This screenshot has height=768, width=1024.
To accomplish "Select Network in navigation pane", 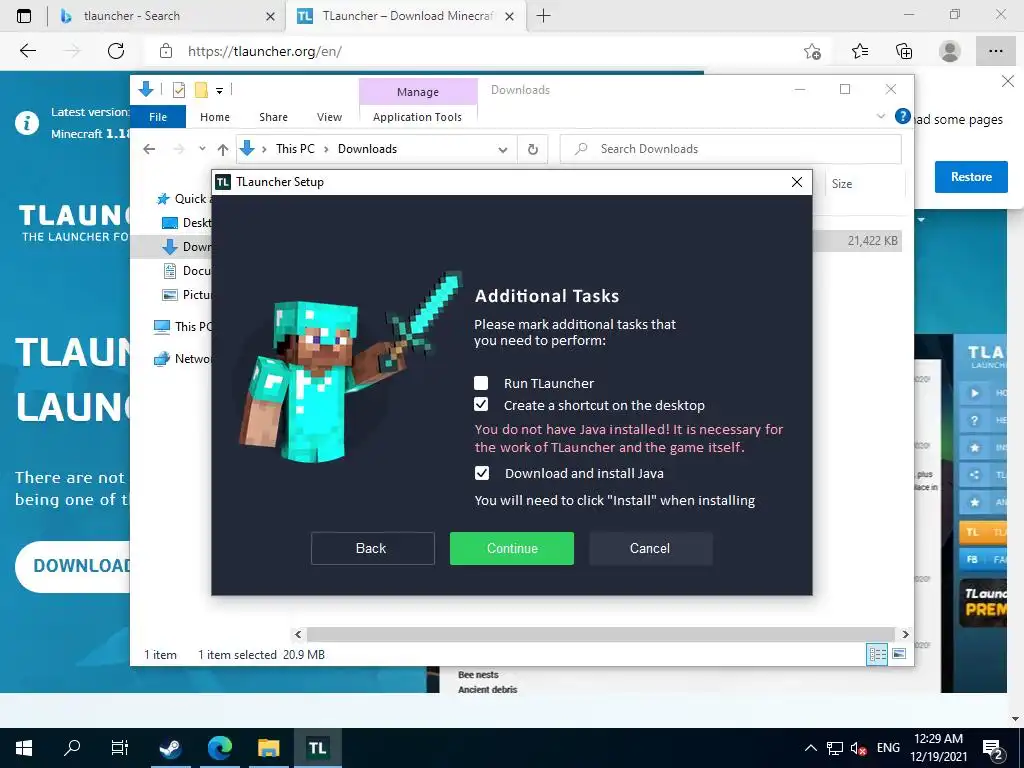I will click(183, 359).
